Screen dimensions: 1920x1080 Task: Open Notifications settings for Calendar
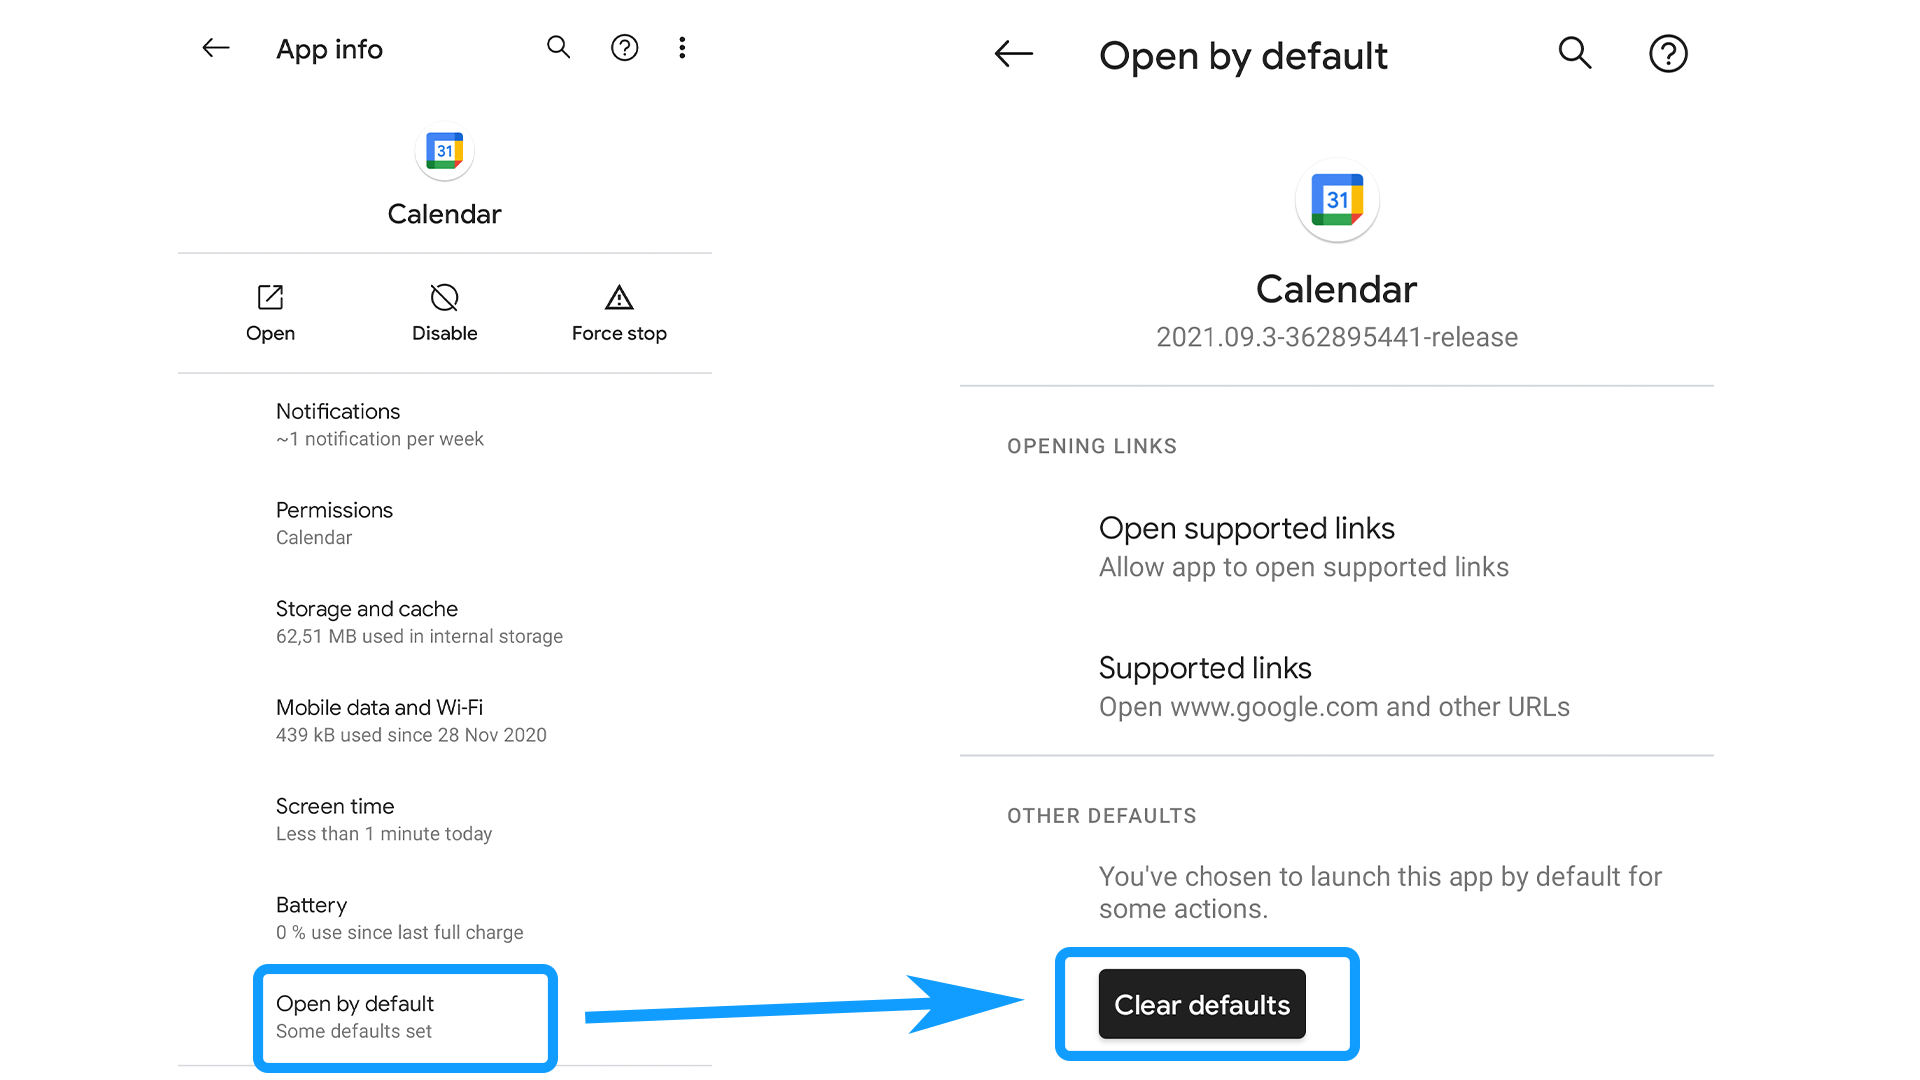pos(445,425)
